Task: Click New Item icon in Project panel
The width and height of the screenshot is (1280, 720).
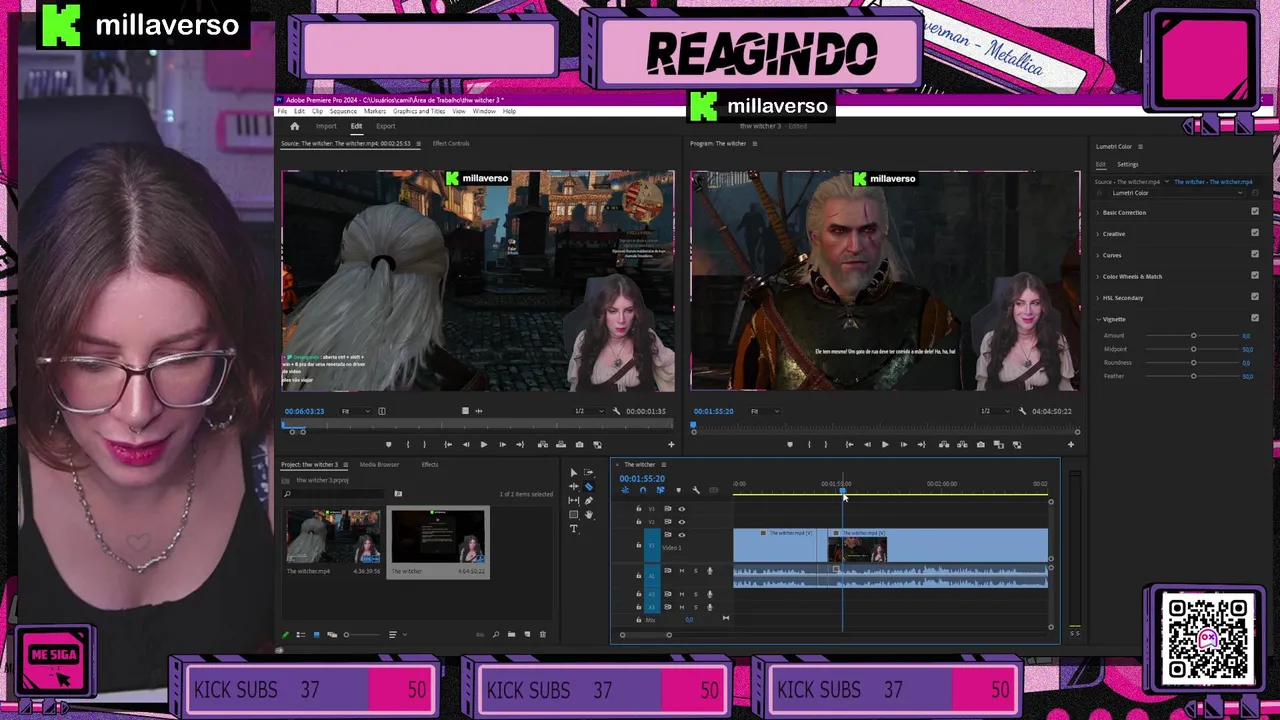Action: pos(527,634)
